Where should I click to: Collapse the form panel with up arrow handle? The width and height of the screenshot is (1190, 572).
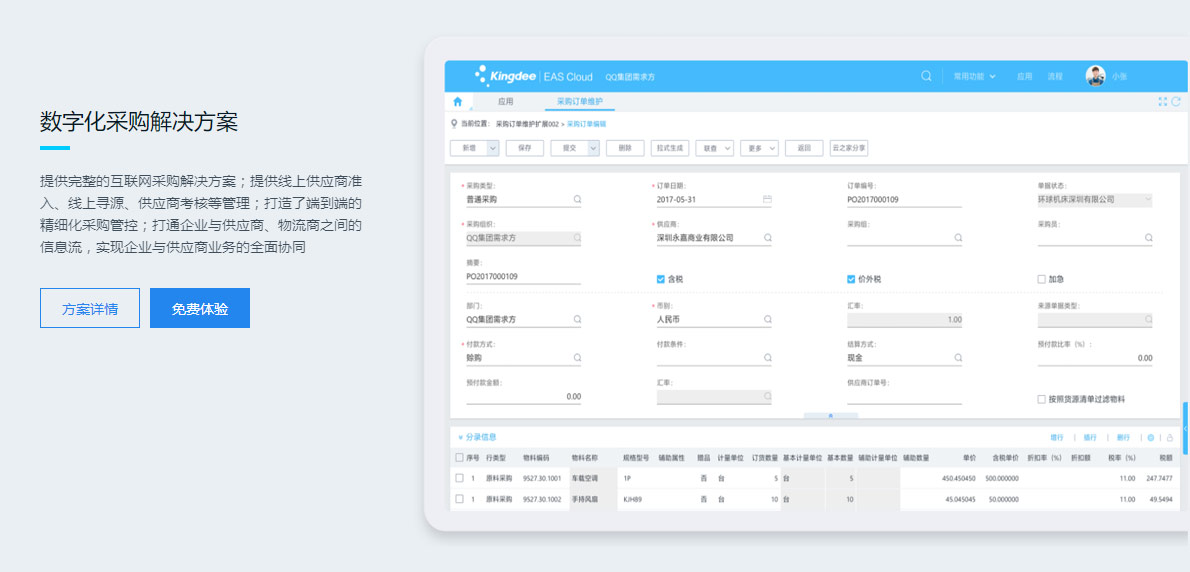coord(830,415)
